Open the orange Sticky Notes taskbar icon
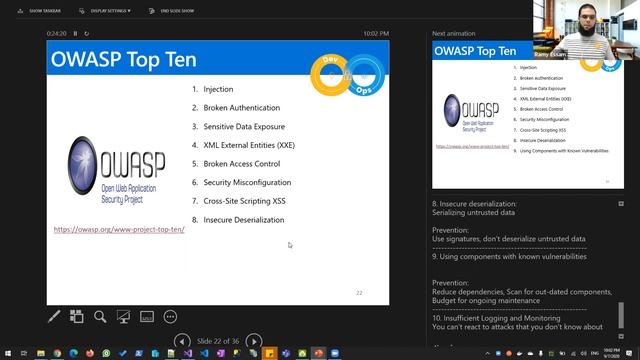The width and height of the screenshot is (640, 360). (269, 353)
